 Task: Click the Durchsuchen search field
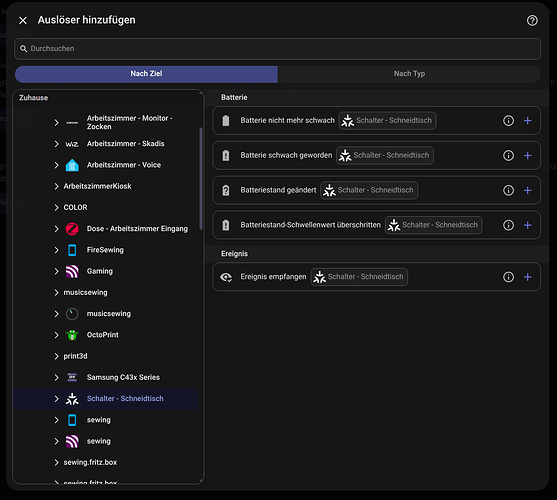click(x=277, y=49)
